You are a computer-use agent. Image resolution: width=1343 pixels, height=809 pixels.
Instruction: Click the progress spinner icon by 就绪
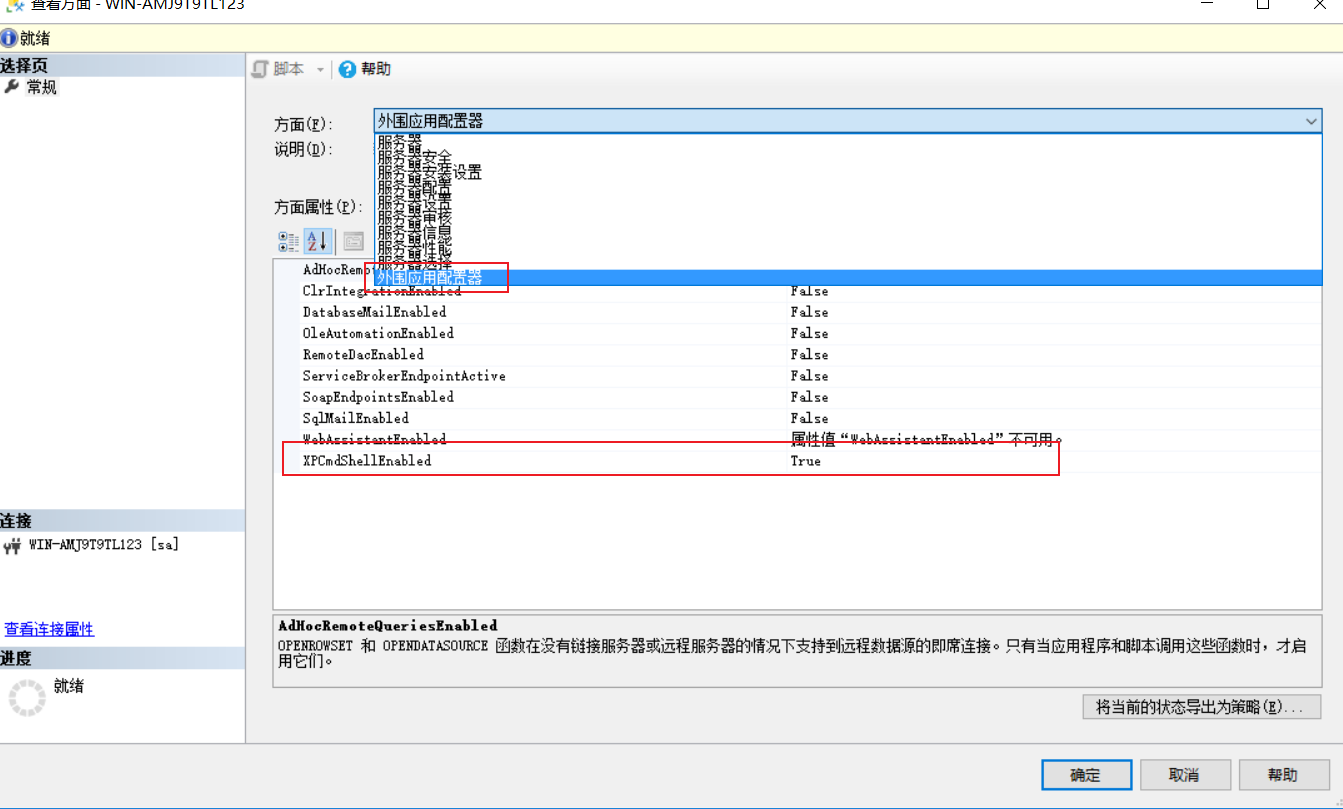click(26, 697)
